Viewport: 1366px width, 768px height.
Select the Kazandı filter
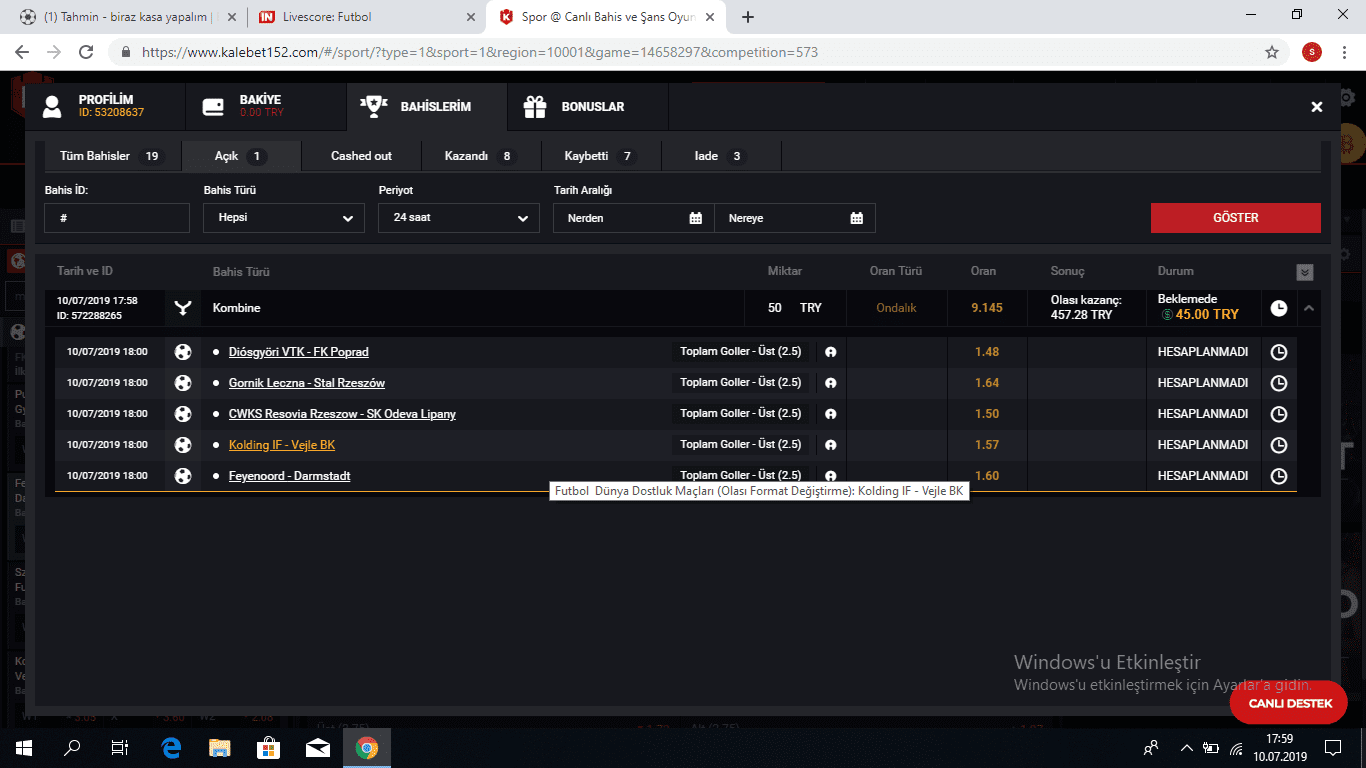(481, 156)
